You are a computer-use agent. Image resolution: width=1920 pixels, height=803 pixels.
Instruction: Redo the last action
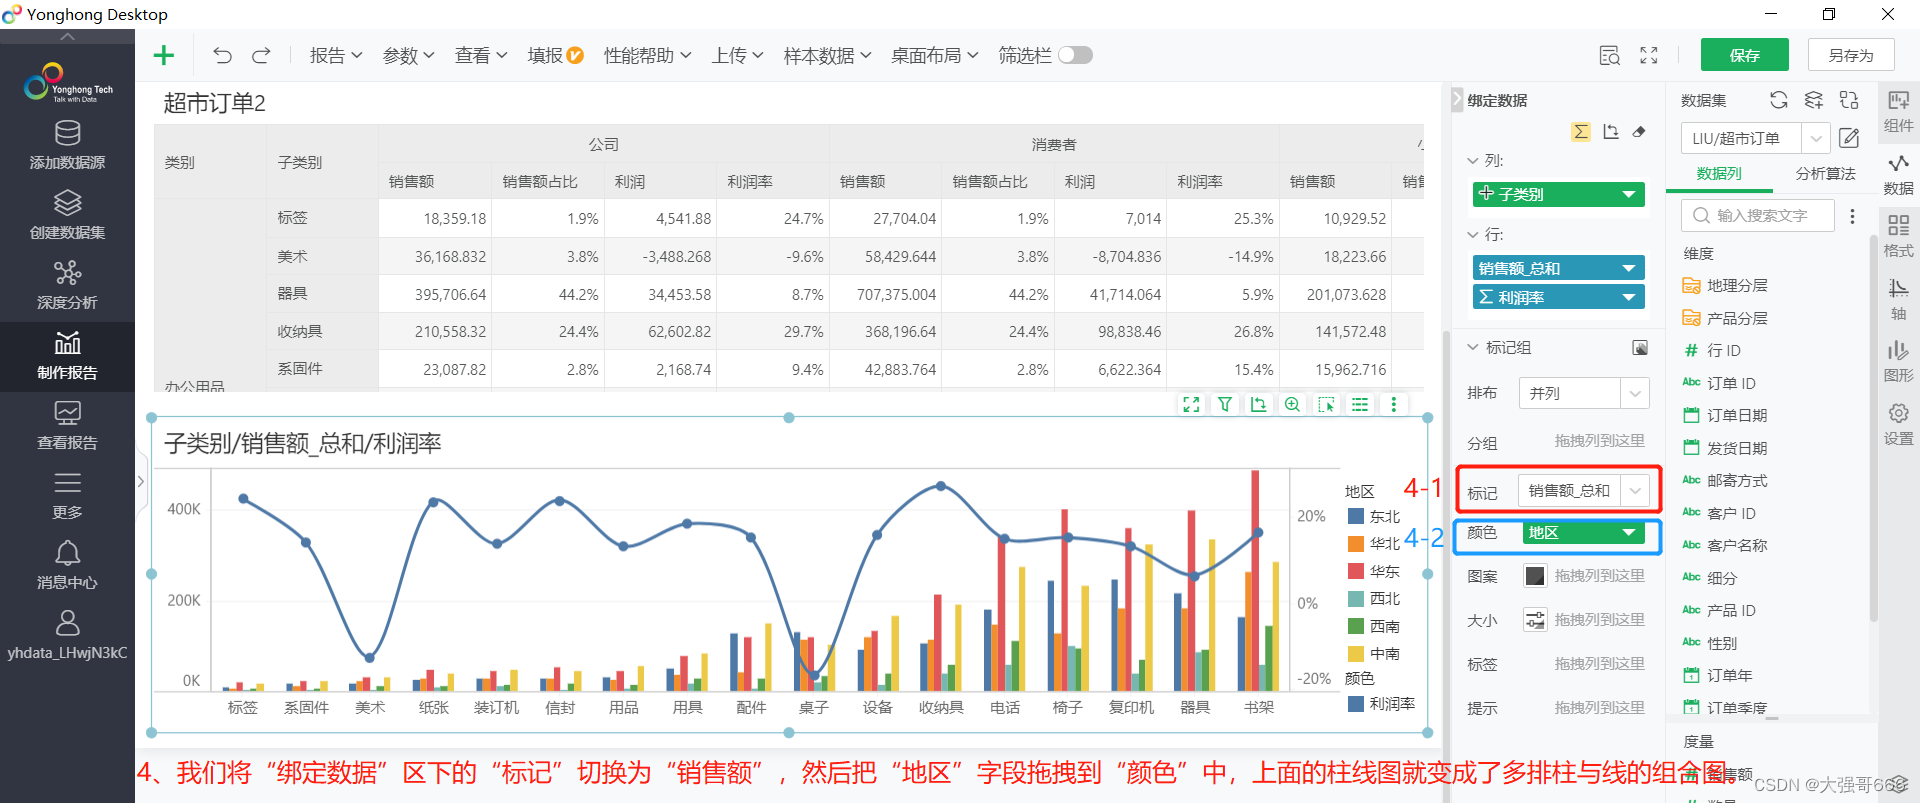coord(261,55)
